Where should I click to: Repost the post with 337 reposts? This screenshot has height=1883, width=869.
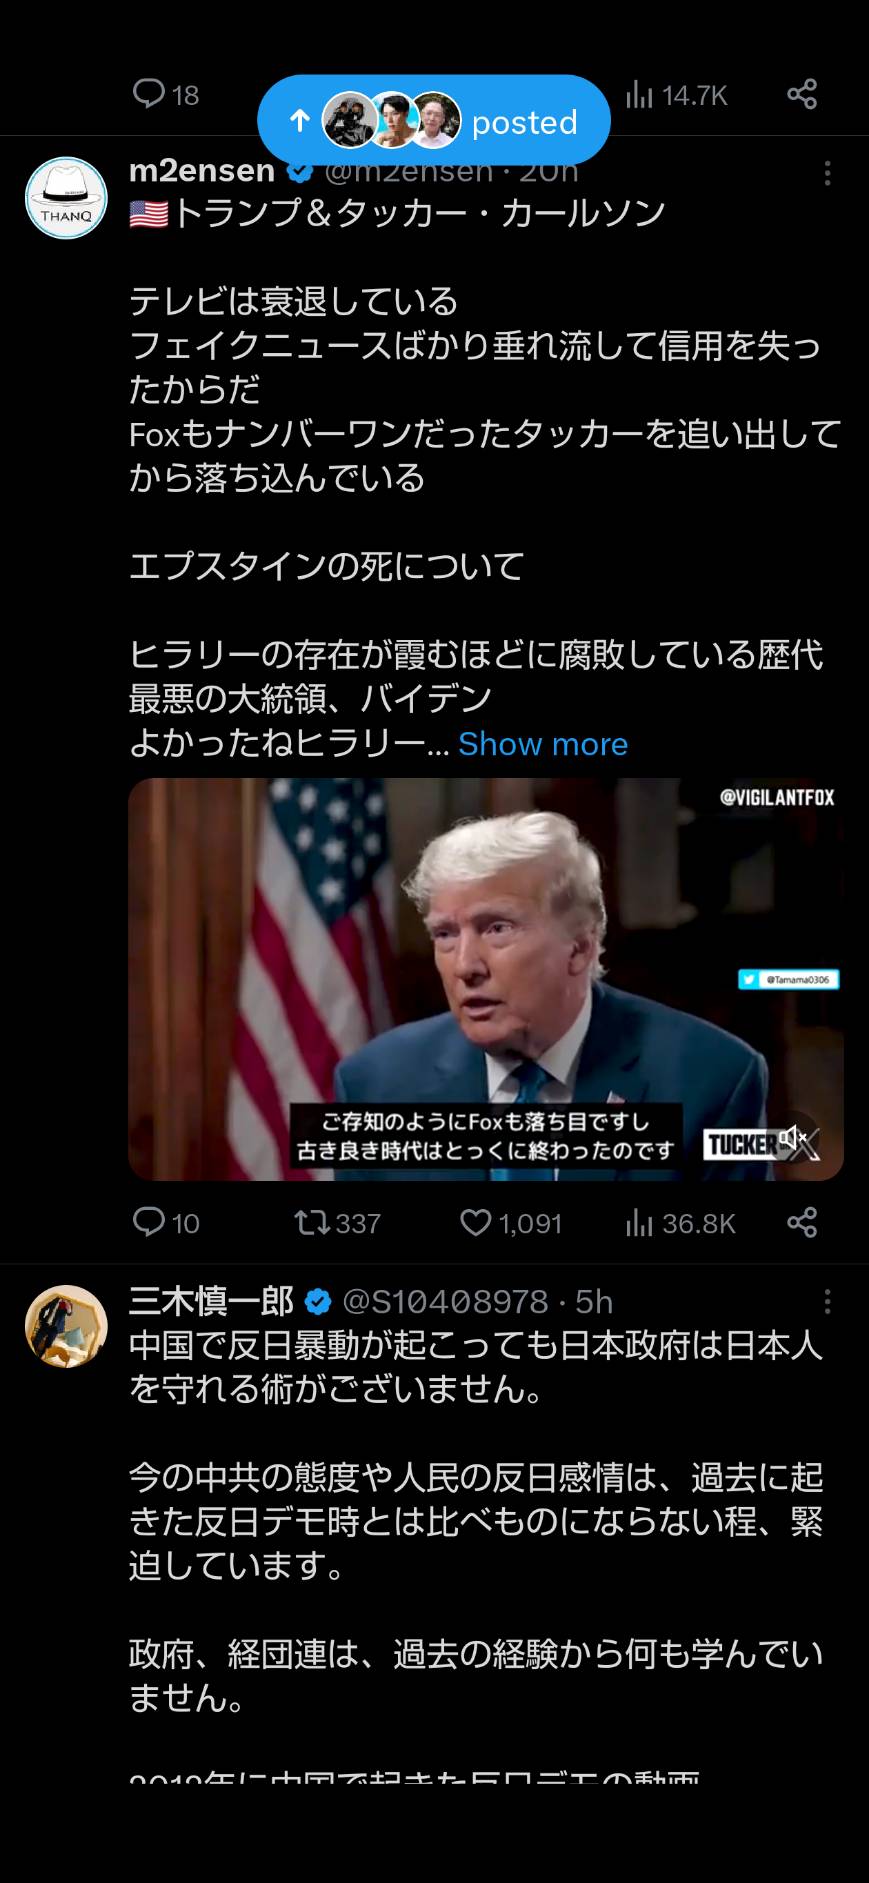(337, 1223)
